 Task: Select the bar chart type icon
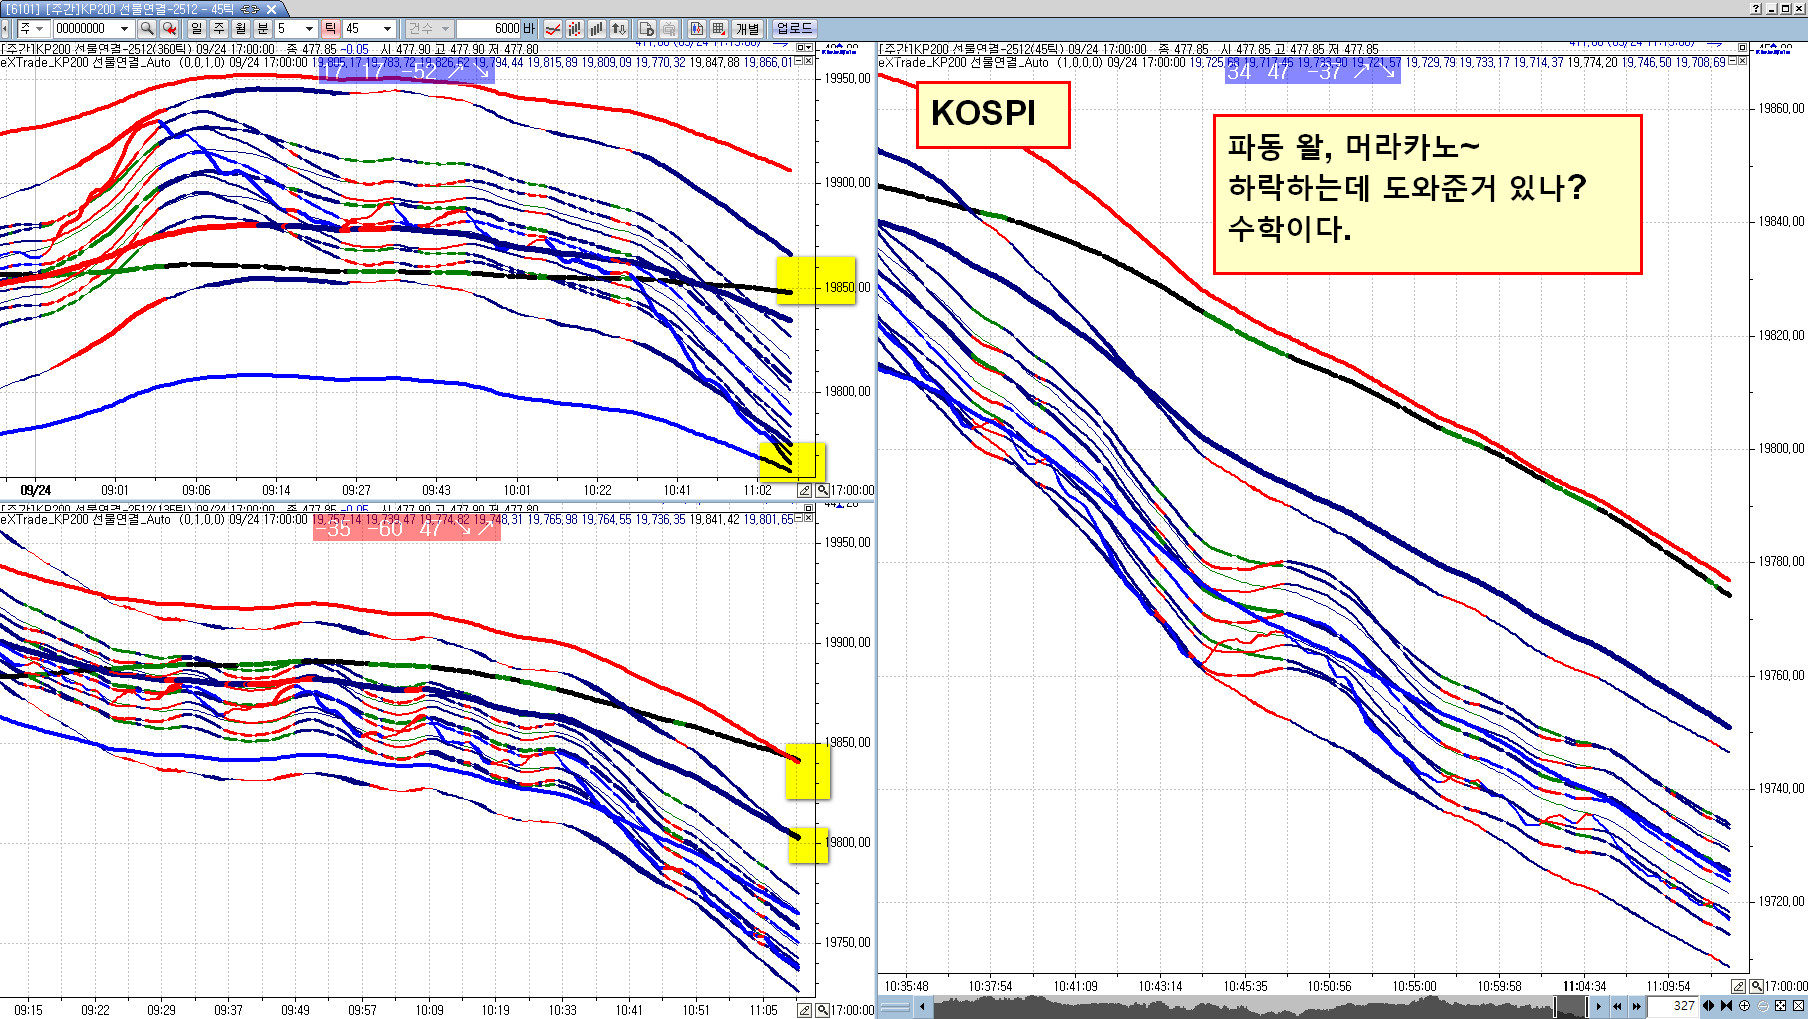(597, 29)
